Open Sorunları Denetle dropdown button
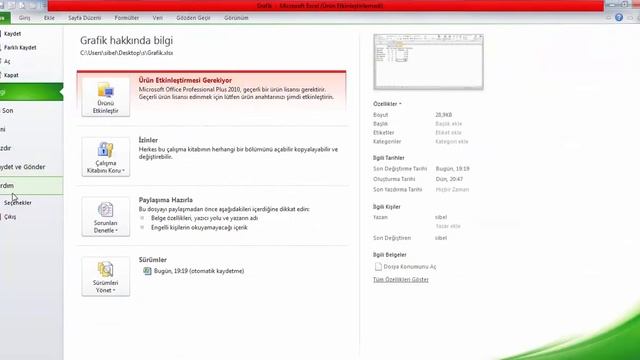This screenshot has width=640, height=360. [x=106, y=217]
